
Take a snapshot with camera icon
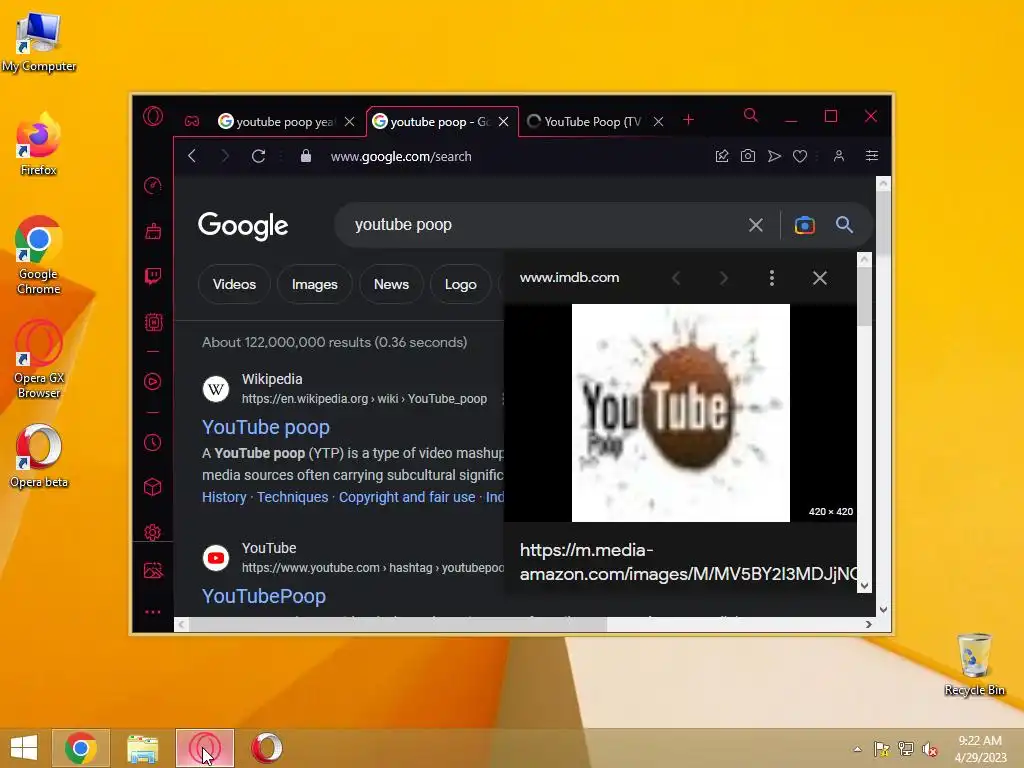(748, 156)
